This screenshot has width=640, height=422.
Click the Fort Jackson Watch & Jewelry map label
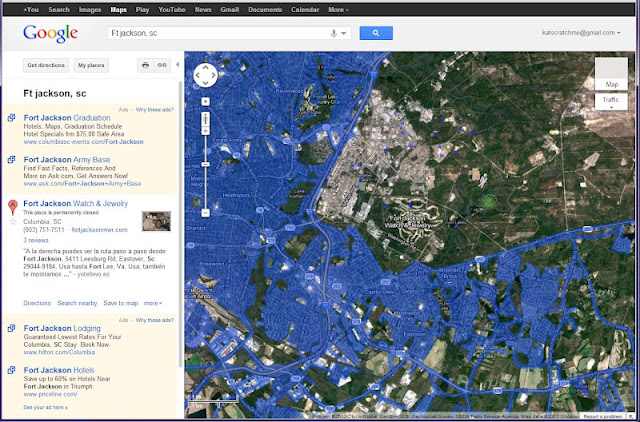[x=409, y=222]
